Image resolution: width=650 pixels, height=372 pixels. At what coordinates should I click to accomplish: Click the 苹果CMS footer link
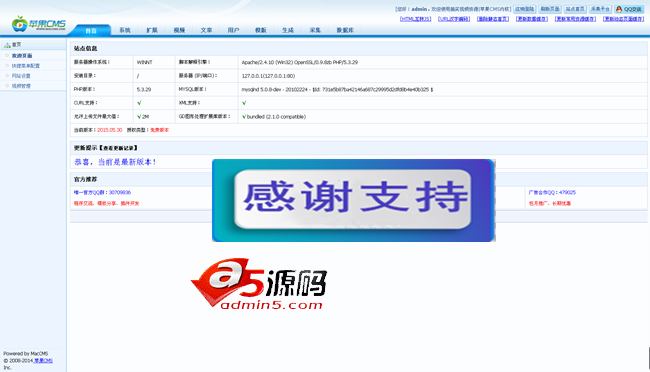[x=44, y=361]
